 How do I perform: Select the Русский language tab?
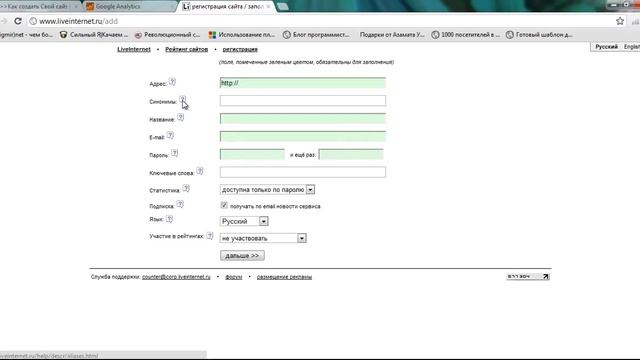(x=606, y=47)
